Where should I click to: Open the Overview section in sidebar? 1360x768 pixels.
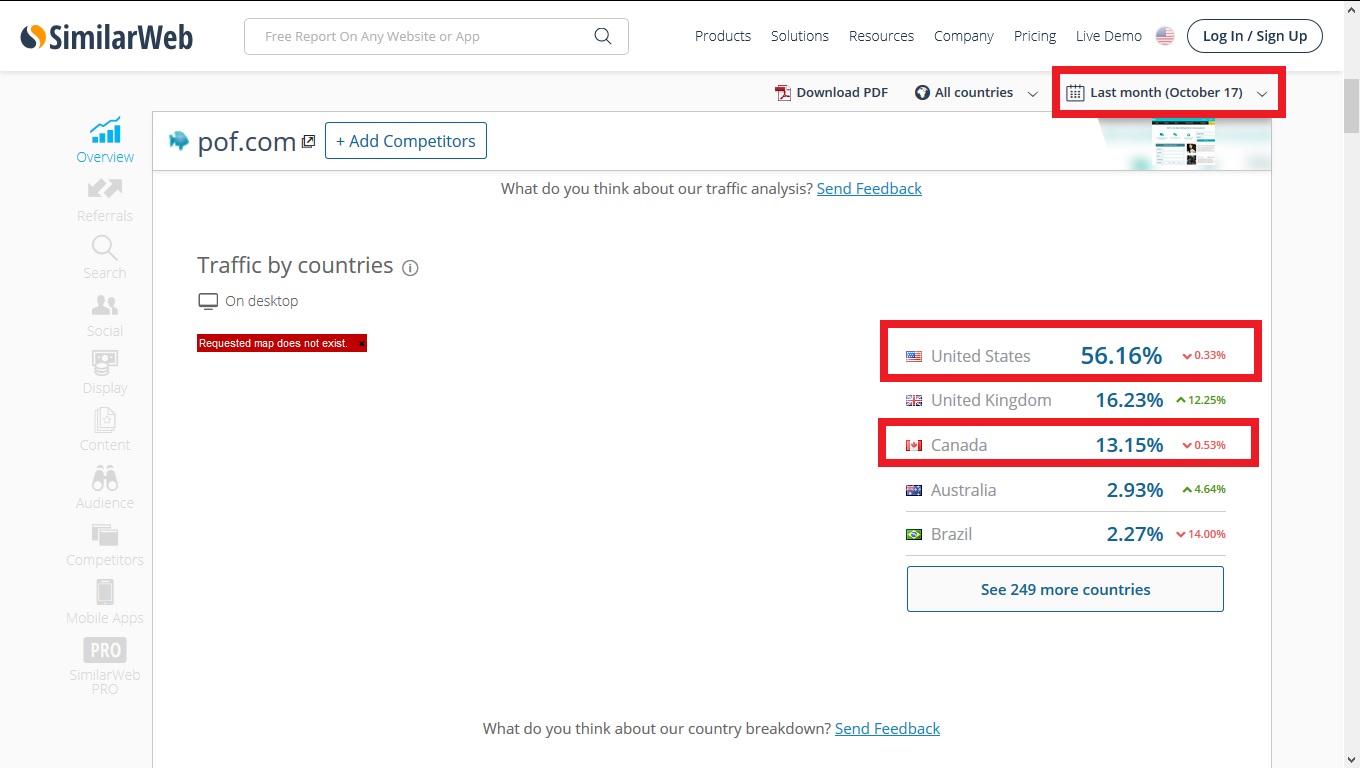[105, 140]
